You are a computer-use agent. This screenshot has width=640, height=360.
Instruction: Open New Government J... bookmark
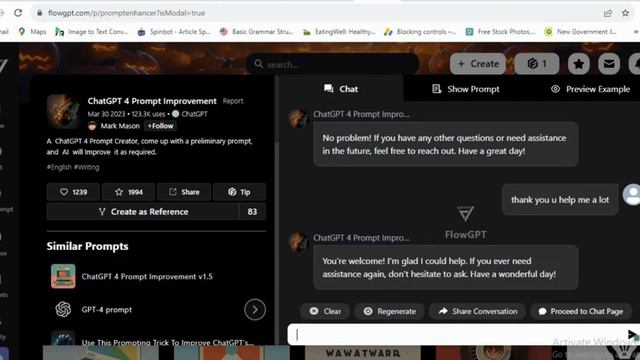coord(580,31)
